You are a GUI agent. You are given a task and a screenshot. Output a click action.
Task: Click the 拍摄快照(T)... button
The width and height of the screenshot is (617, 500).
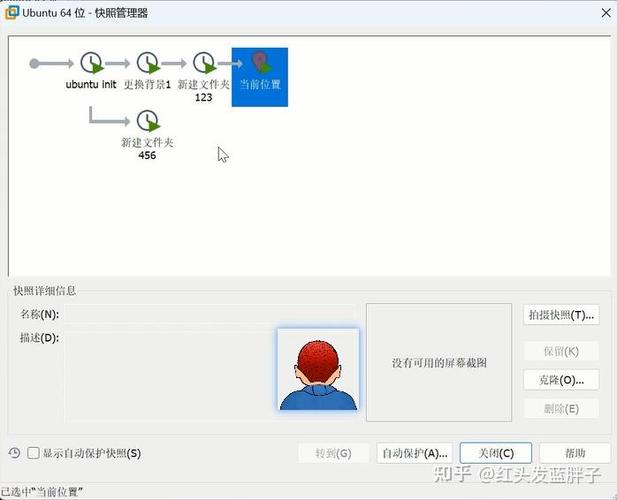coord(561,315)
